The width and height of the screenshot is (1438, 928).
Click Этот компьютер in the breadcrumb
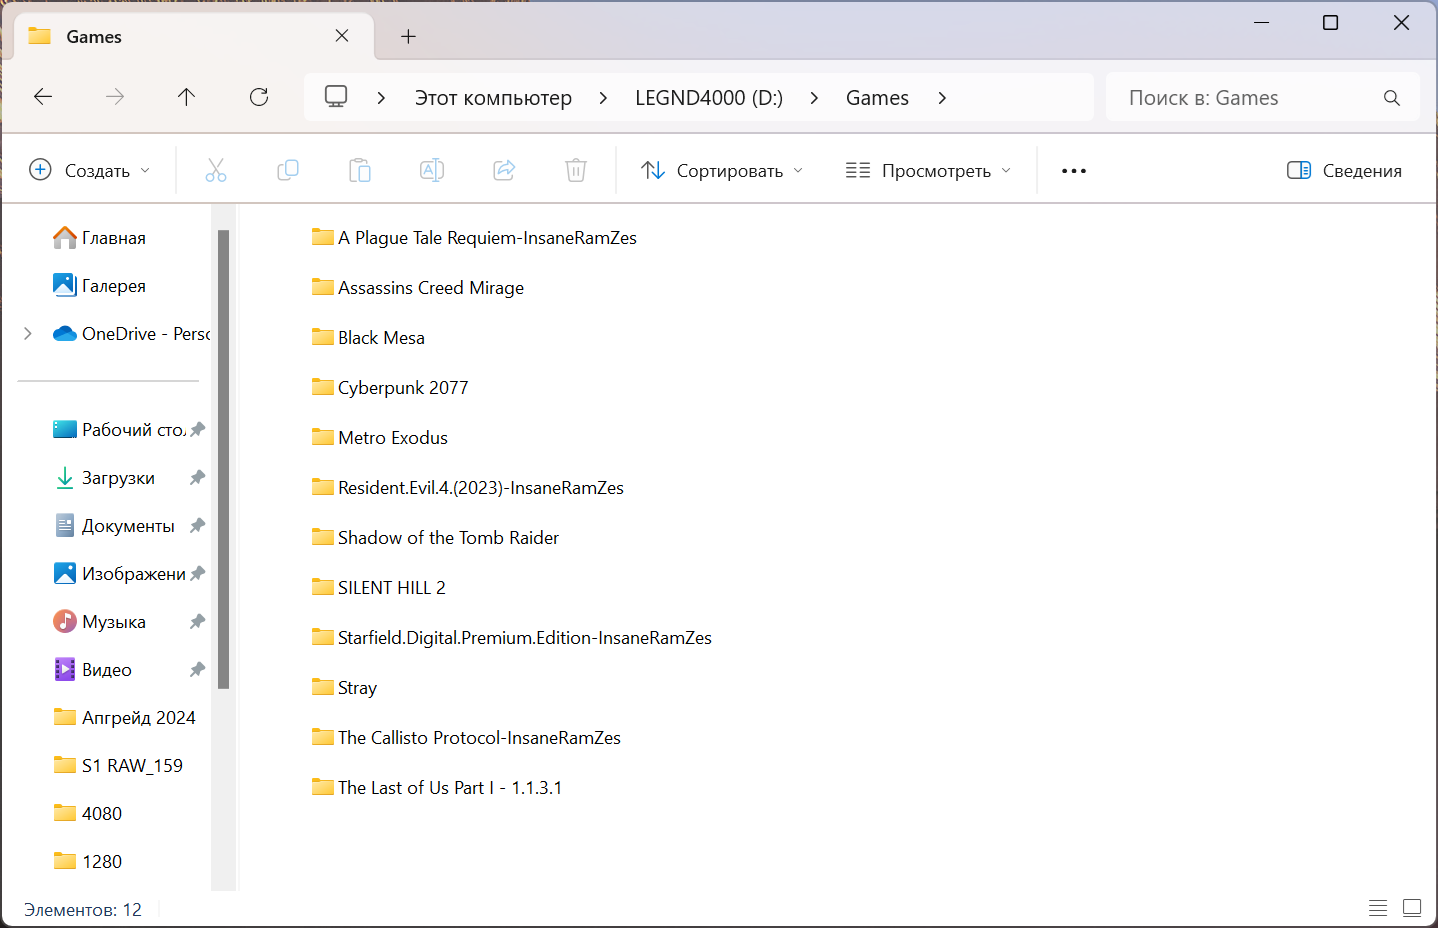click(x=493, y=98)
